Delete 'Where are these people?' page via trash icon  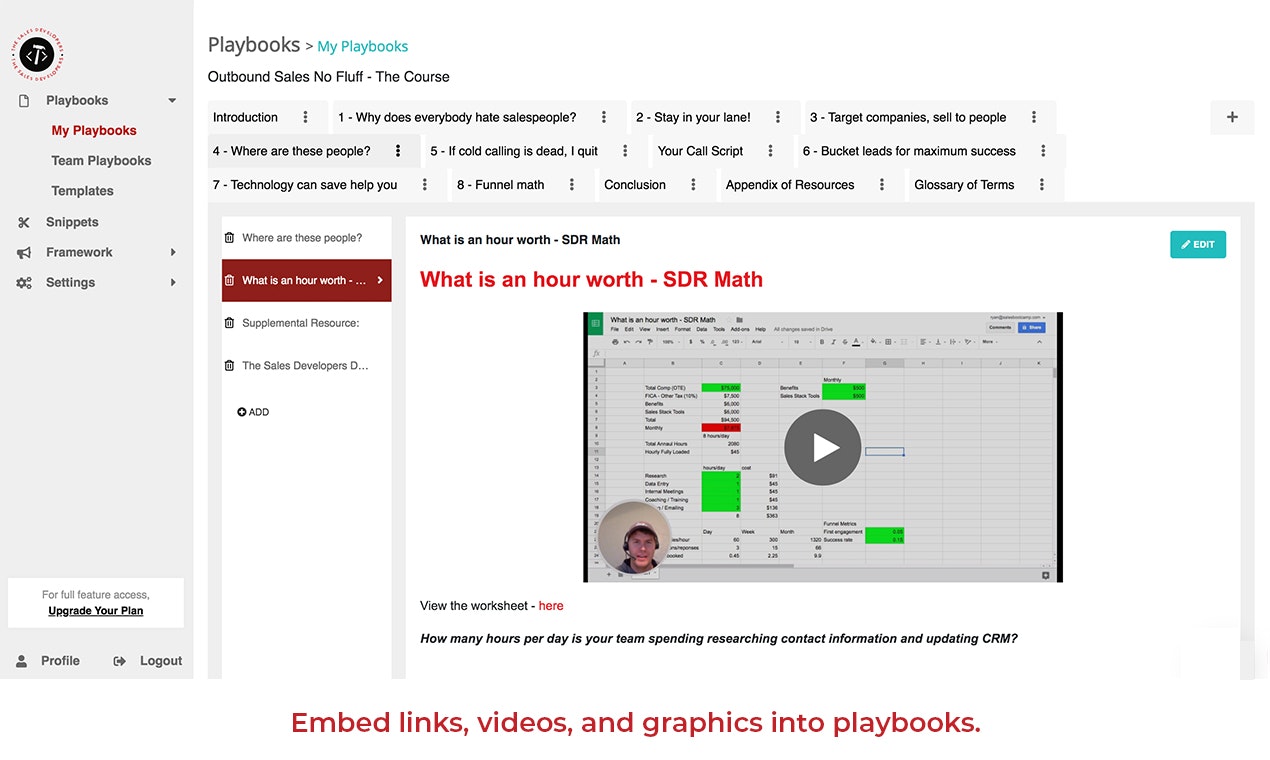[x=229, y=238]
